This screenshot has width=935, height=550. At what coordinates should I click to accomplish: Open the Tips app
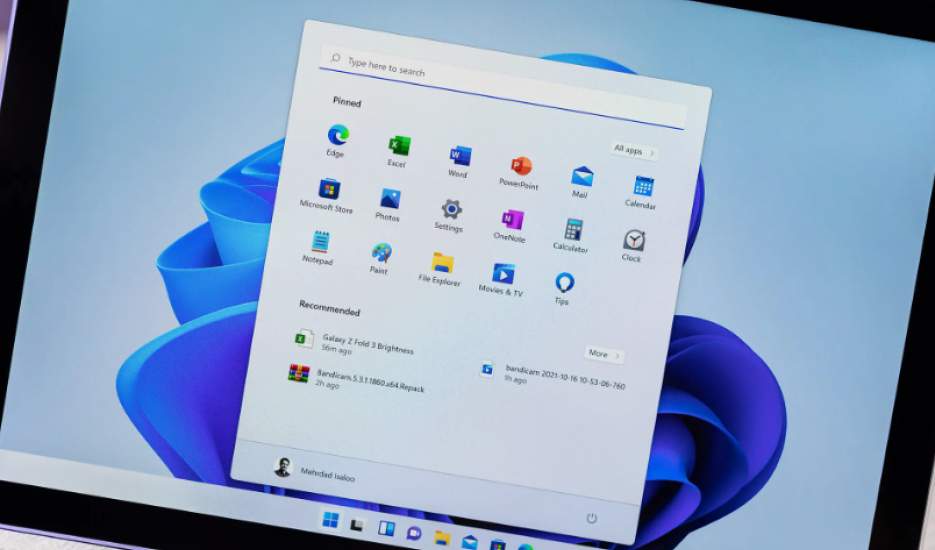(x=564, y=283)
